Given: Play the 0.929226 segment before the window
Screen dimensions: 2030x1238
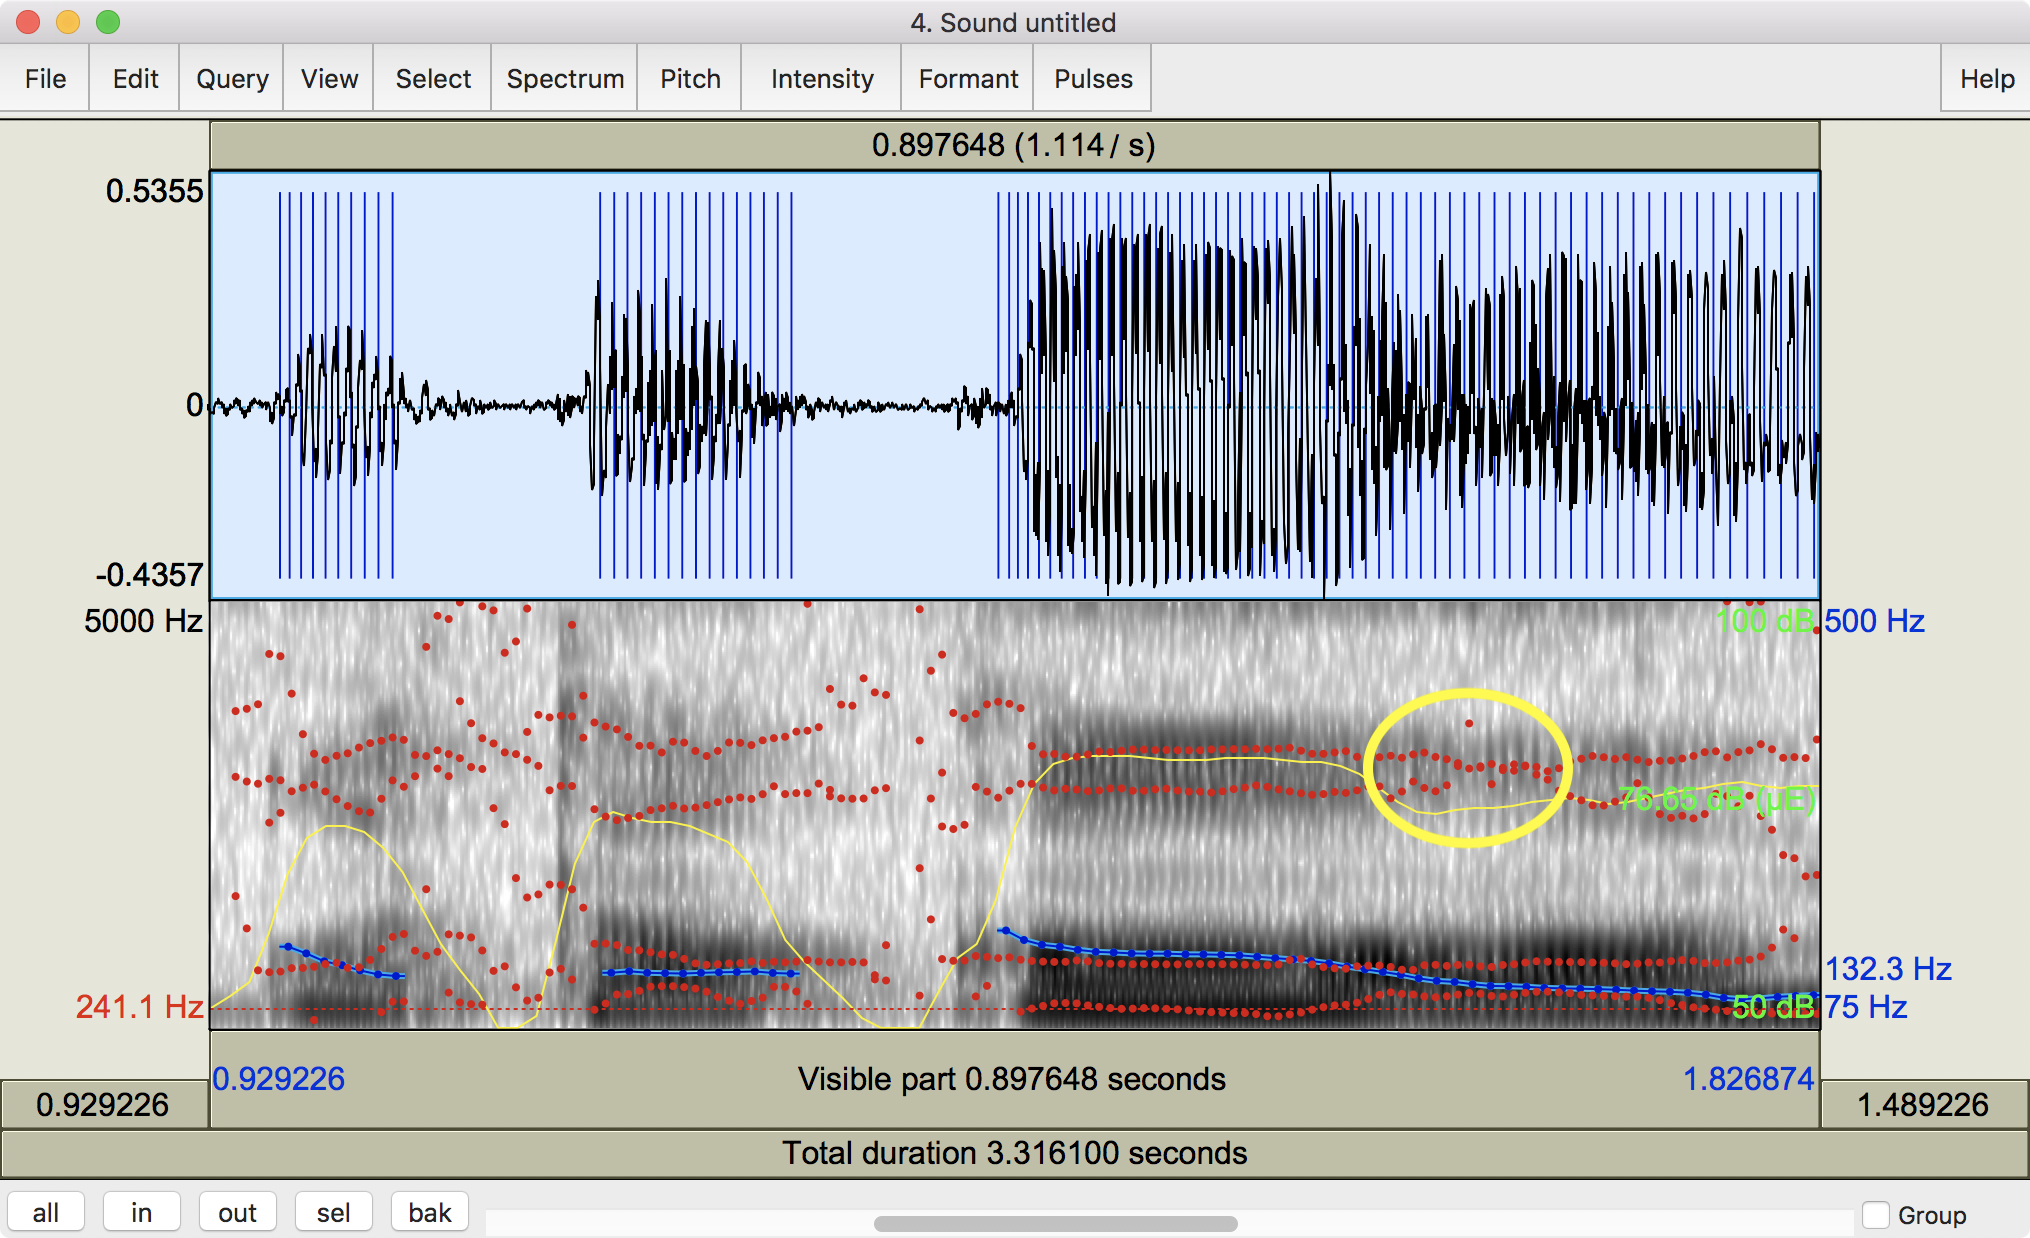Looking at the screenshot, I should click(x=104, y=1104).
